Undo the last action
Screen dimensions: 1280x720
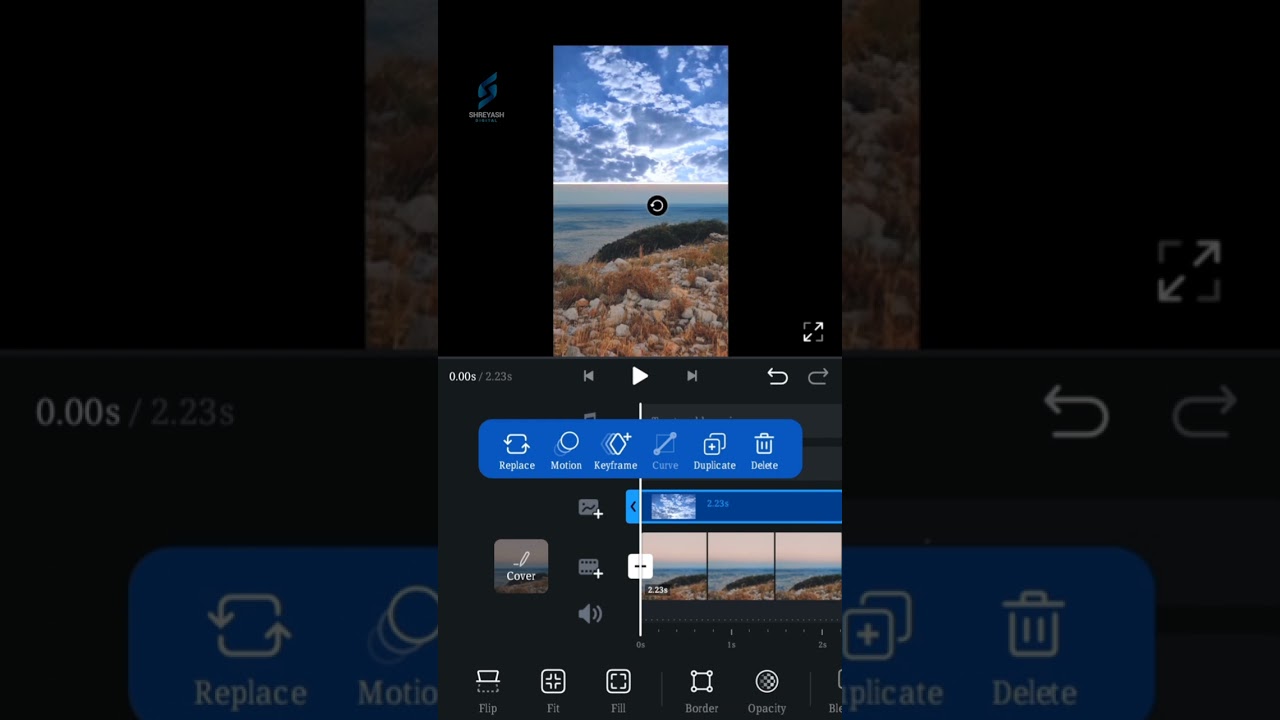pos(777,376)
